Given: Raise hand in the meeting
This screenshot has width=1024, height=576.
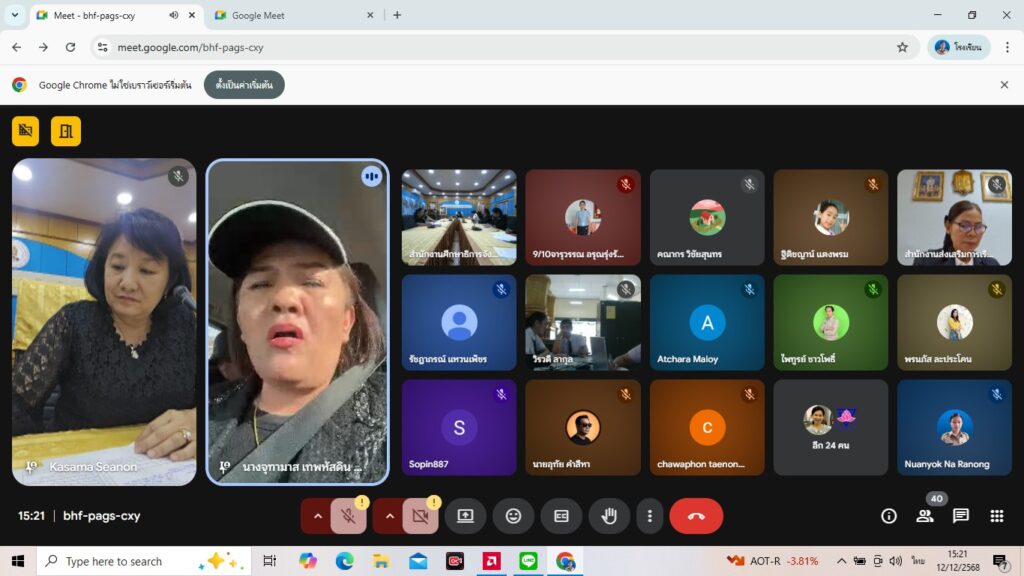Looking at the screenshot, I should pos(609,516).
